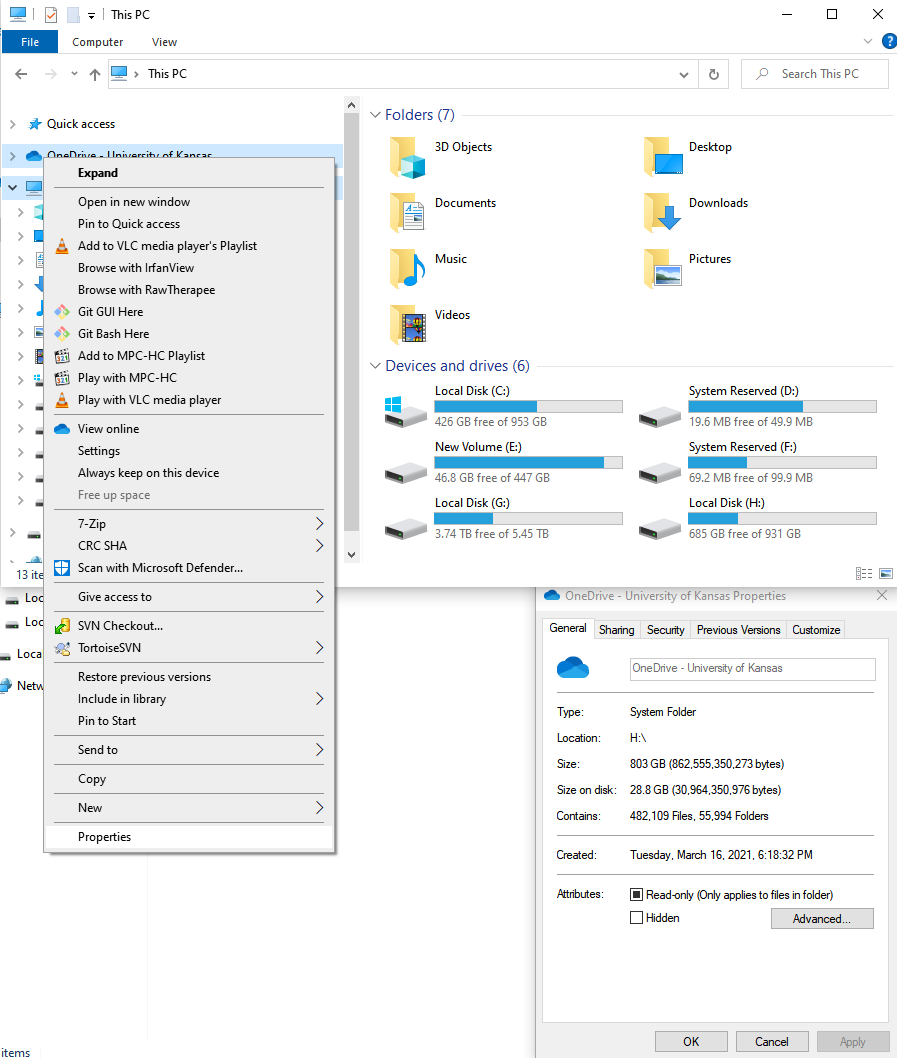The image size is (897, 1058).
Task: Open the 7-Zip submenu
Action: tap(189, 524)
